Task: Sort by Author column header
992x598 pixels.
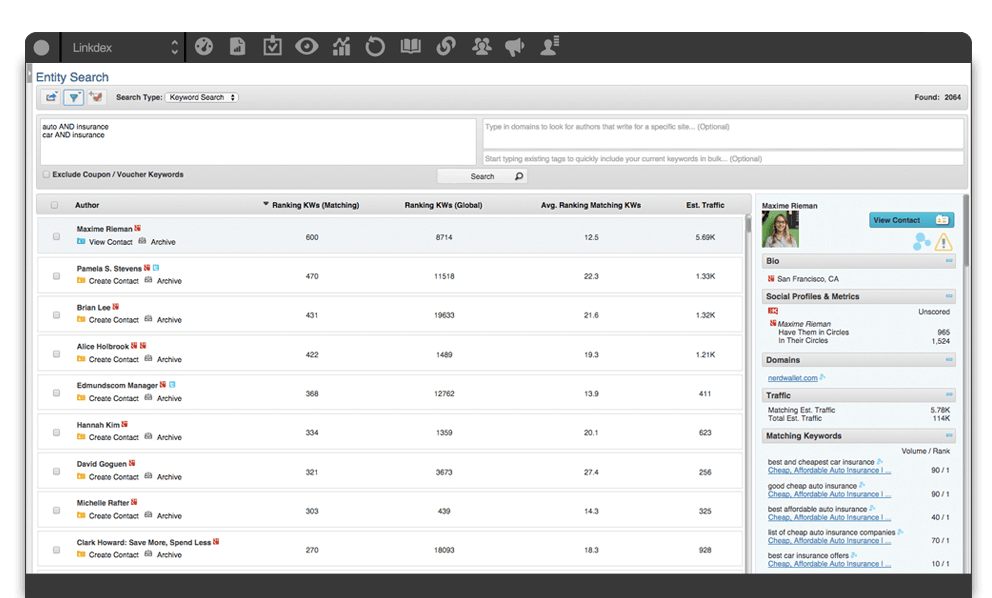Action: click(87, 205)
